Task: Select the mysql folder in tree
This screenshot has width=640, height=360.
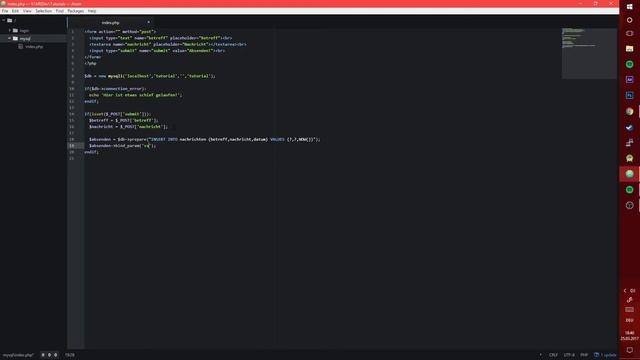Action: [x=25, y=38]
